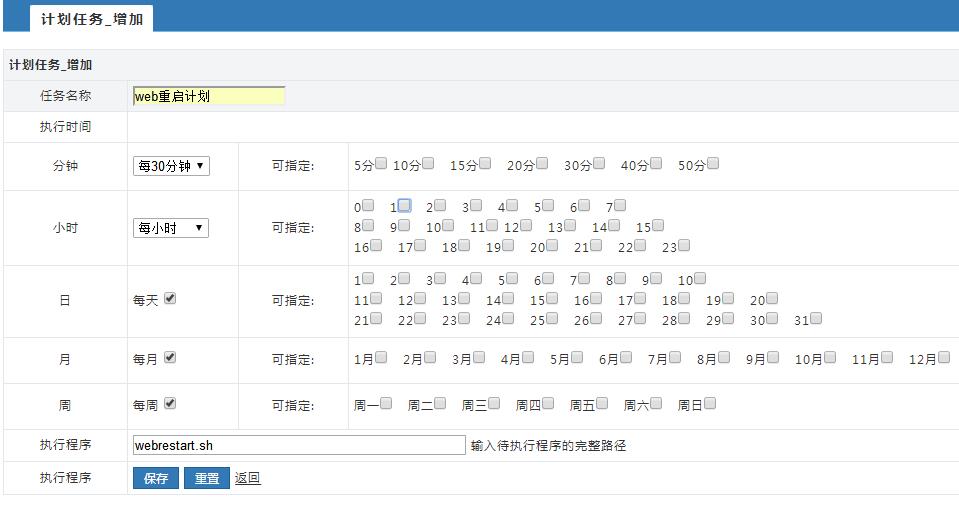This screenshot has width=959, height=506.
Task: Follow the 返回 link
Action: 247,478
